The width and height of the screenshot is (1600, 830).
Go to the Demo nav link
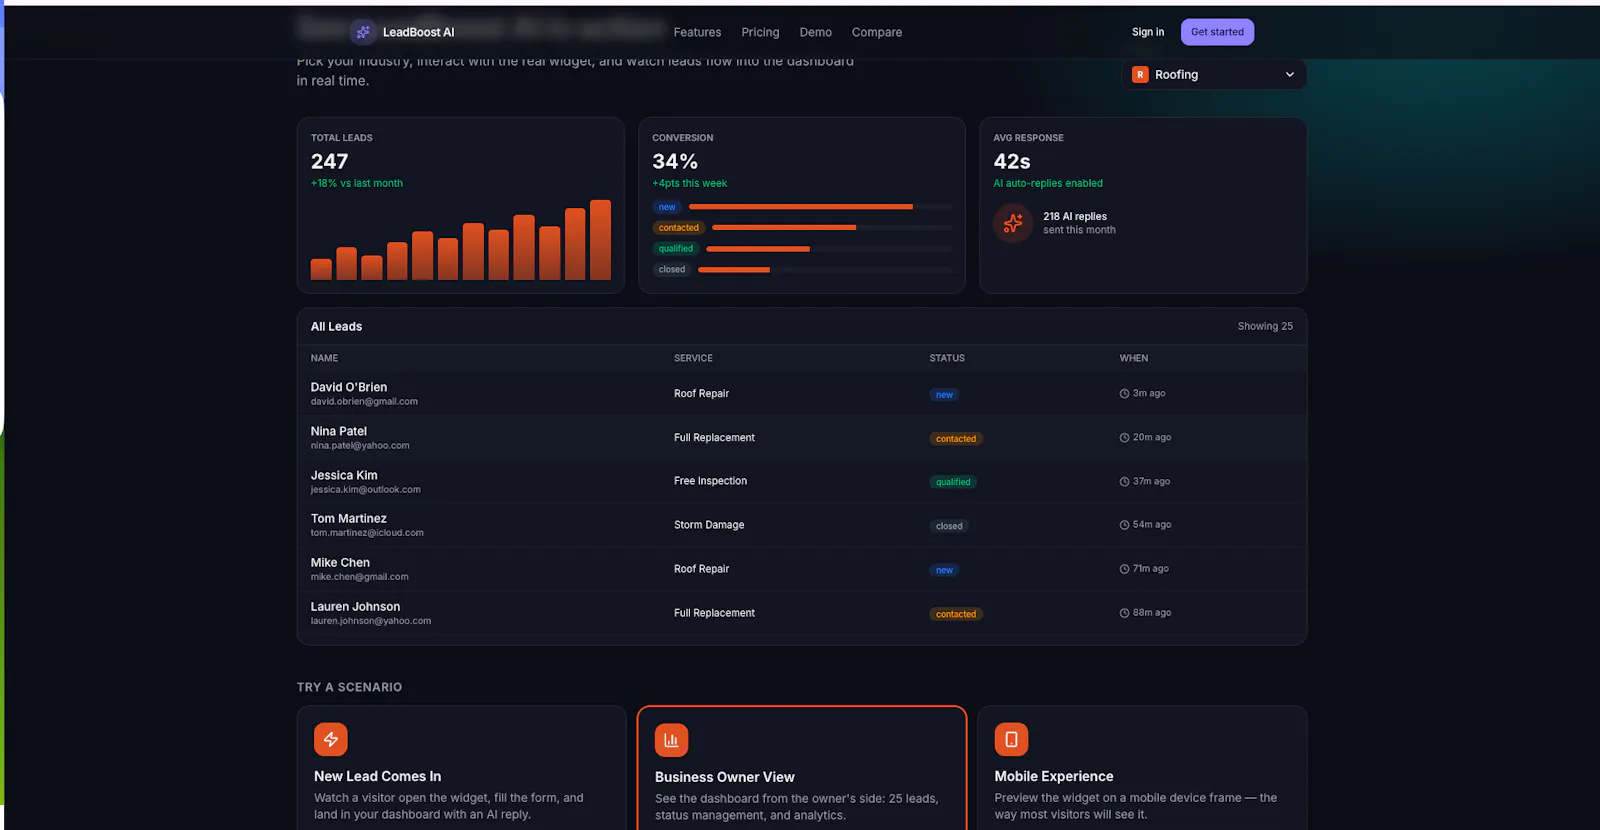(x=815, y=32)
